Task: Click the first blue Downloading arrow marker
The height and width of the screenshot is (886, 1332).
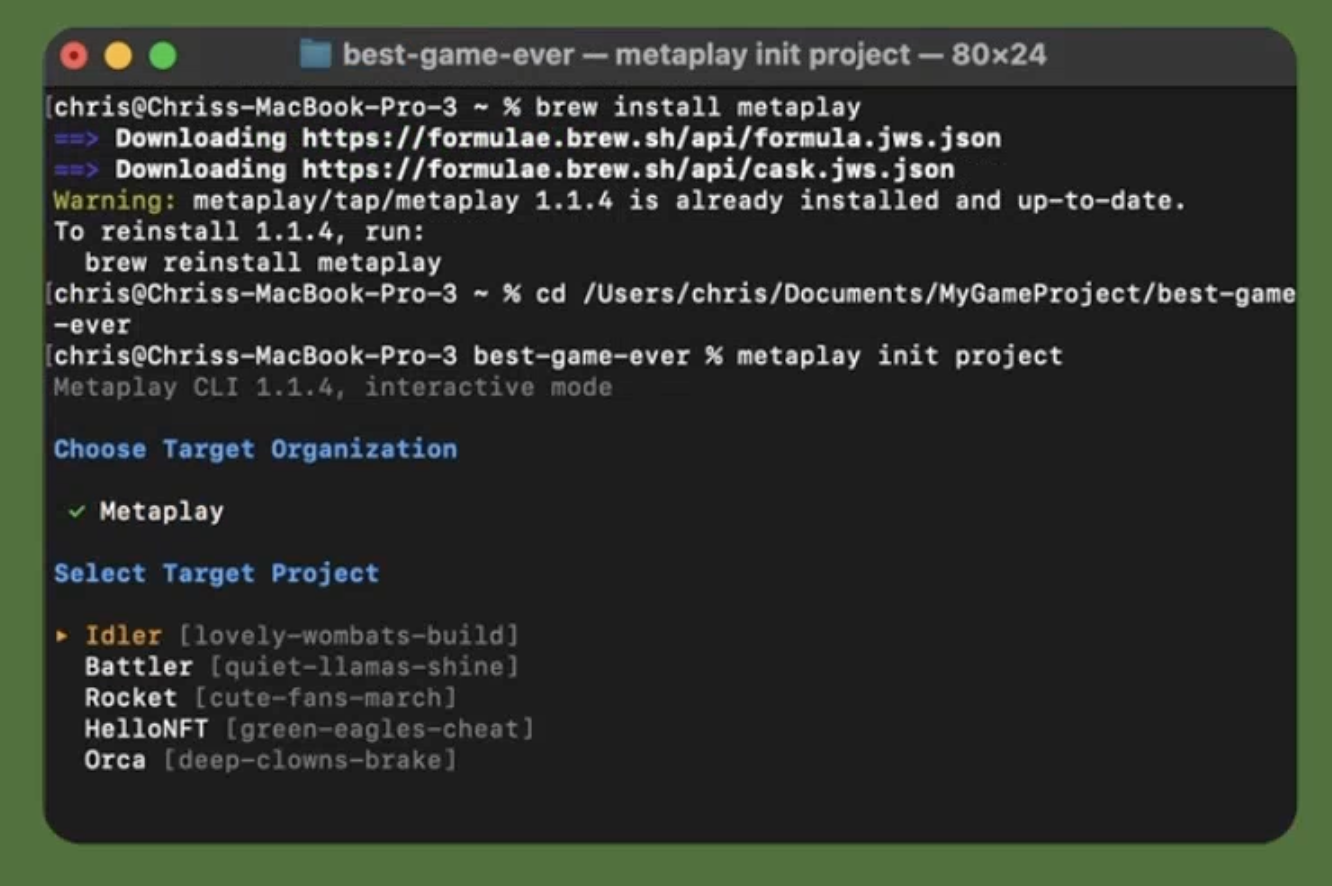Action: pos(78,138)
